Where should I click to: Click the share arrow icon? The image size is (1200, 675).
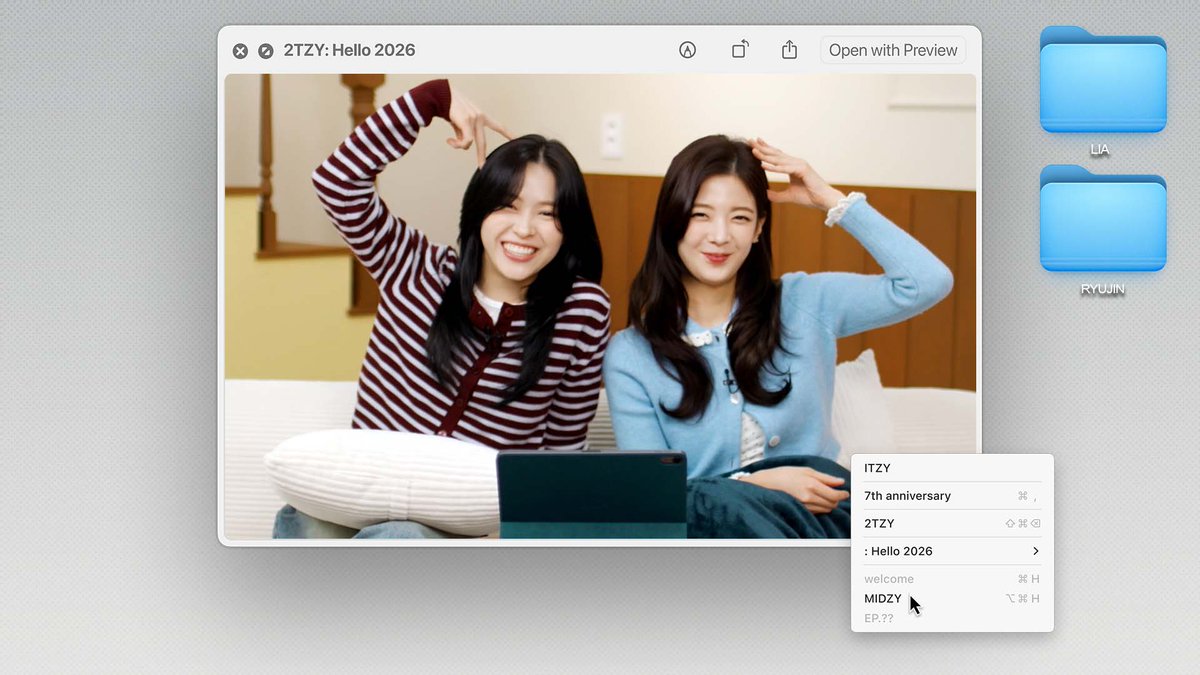[x=789, y=49]
